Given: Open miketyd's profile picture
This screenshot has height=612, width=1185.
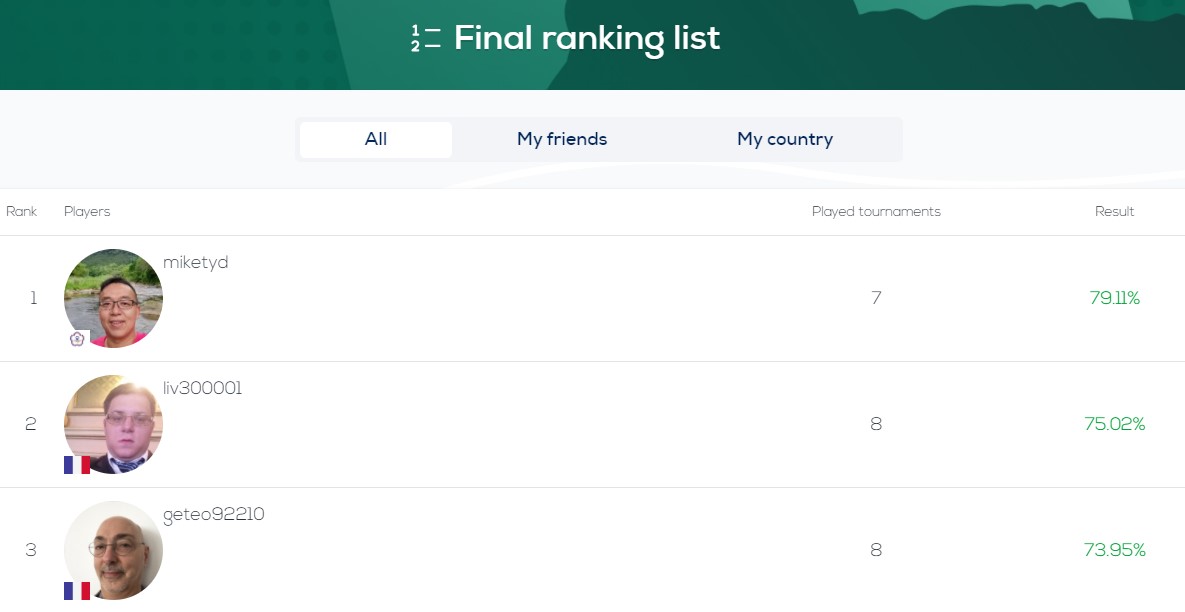Looking at the screenshot, I should point(113,298).
